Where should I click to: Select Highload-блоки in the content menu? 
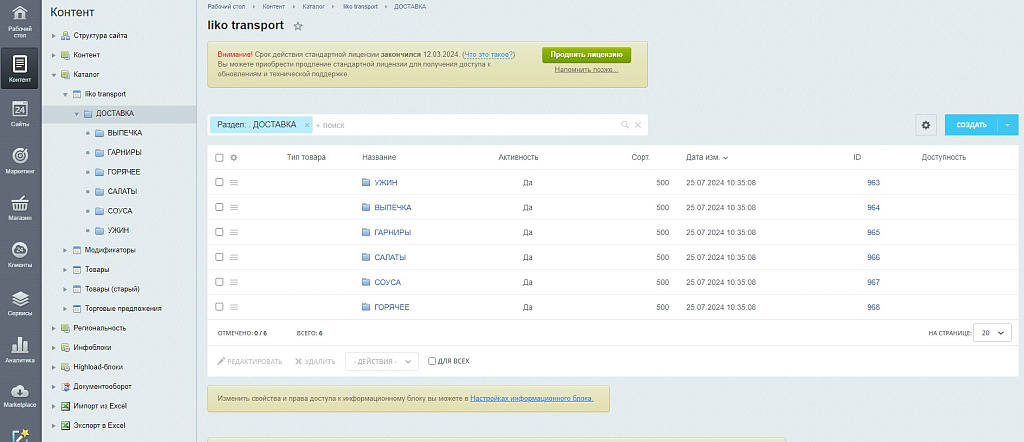[97, 367]
